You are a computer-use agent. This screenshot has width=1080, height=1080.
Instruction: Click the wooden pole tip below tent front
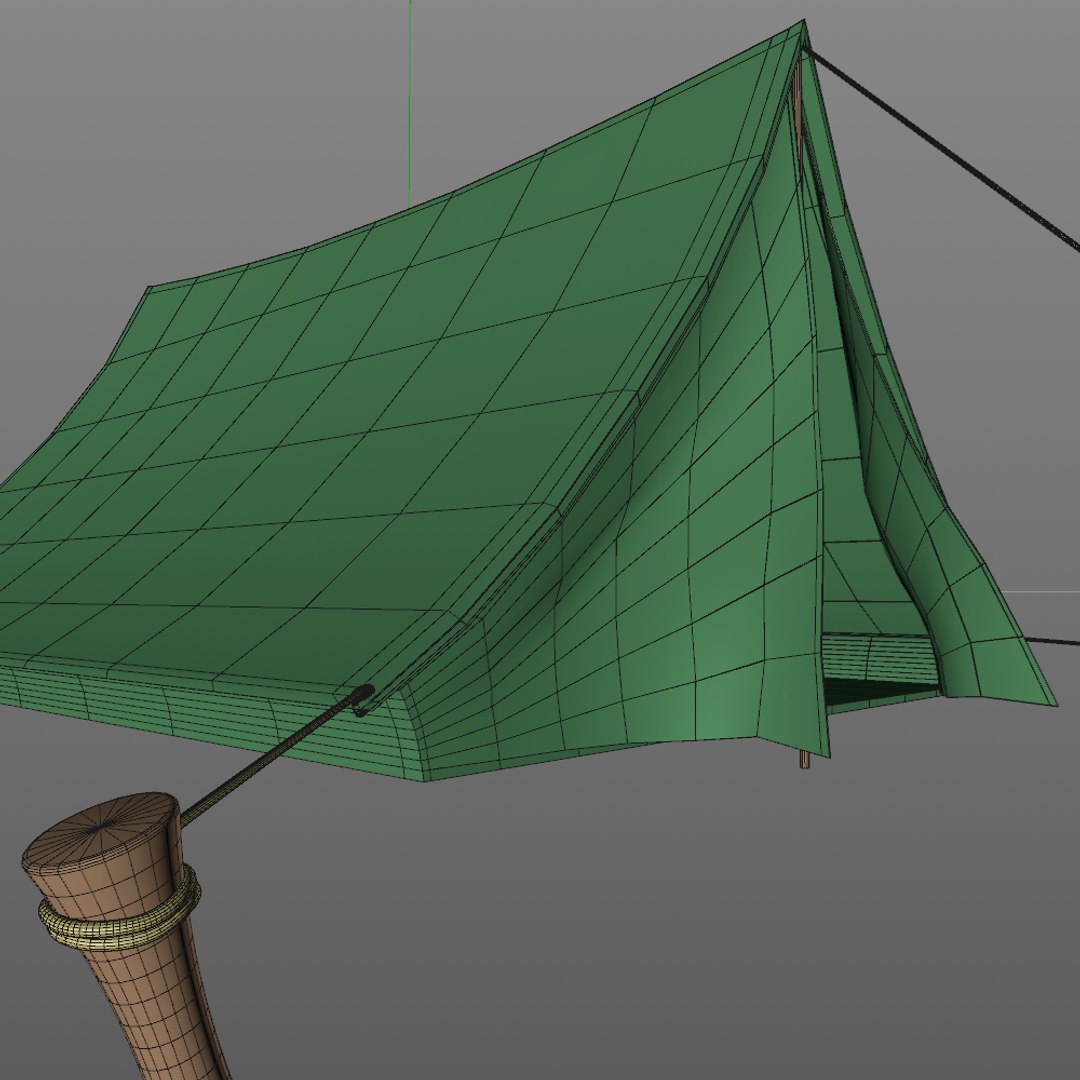pyautogui.click(x=804, y=760)
